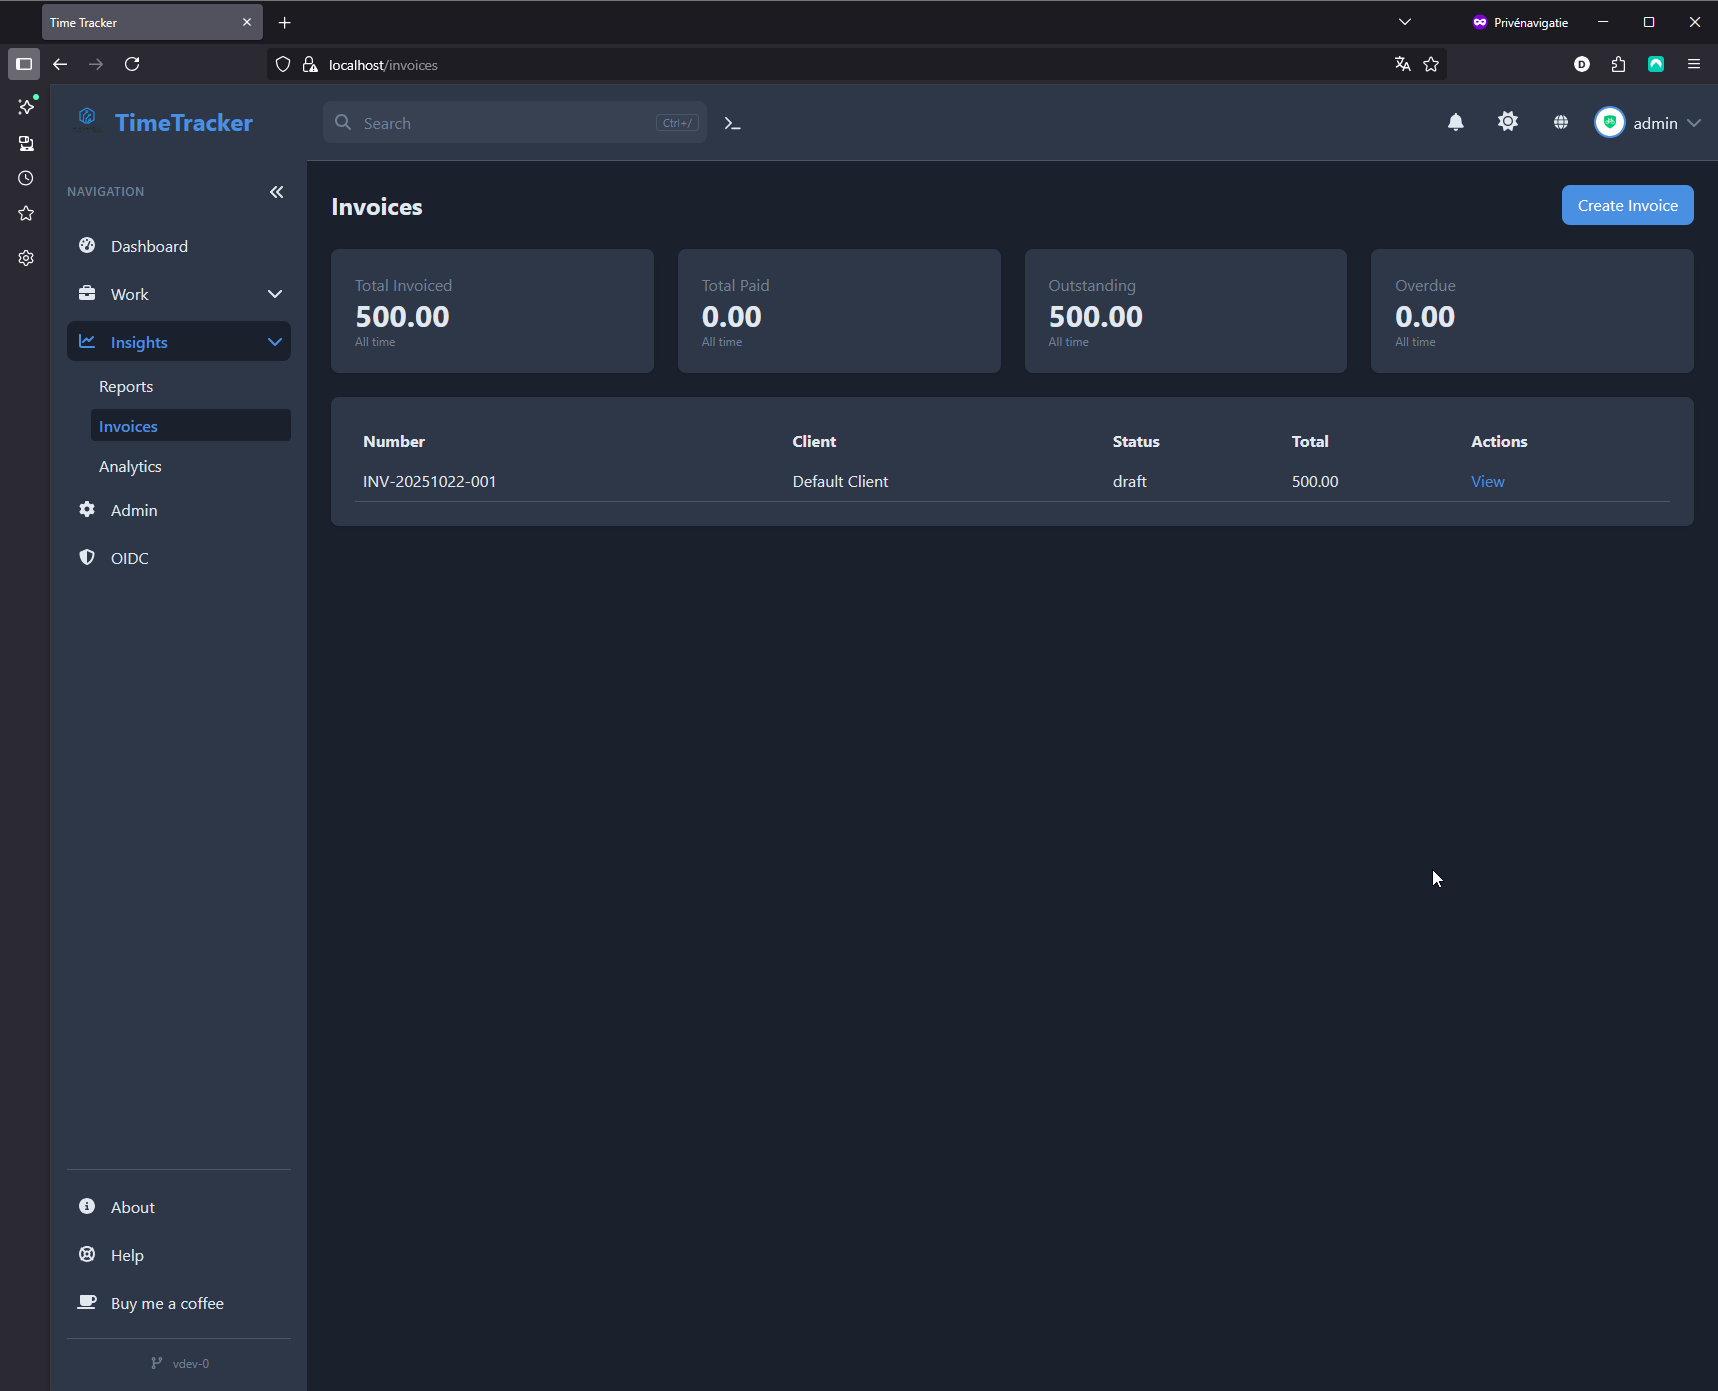View invoice INV-20251022-001
The width and height of the screenshot is (1718, 1391).
click(1487, 482)
